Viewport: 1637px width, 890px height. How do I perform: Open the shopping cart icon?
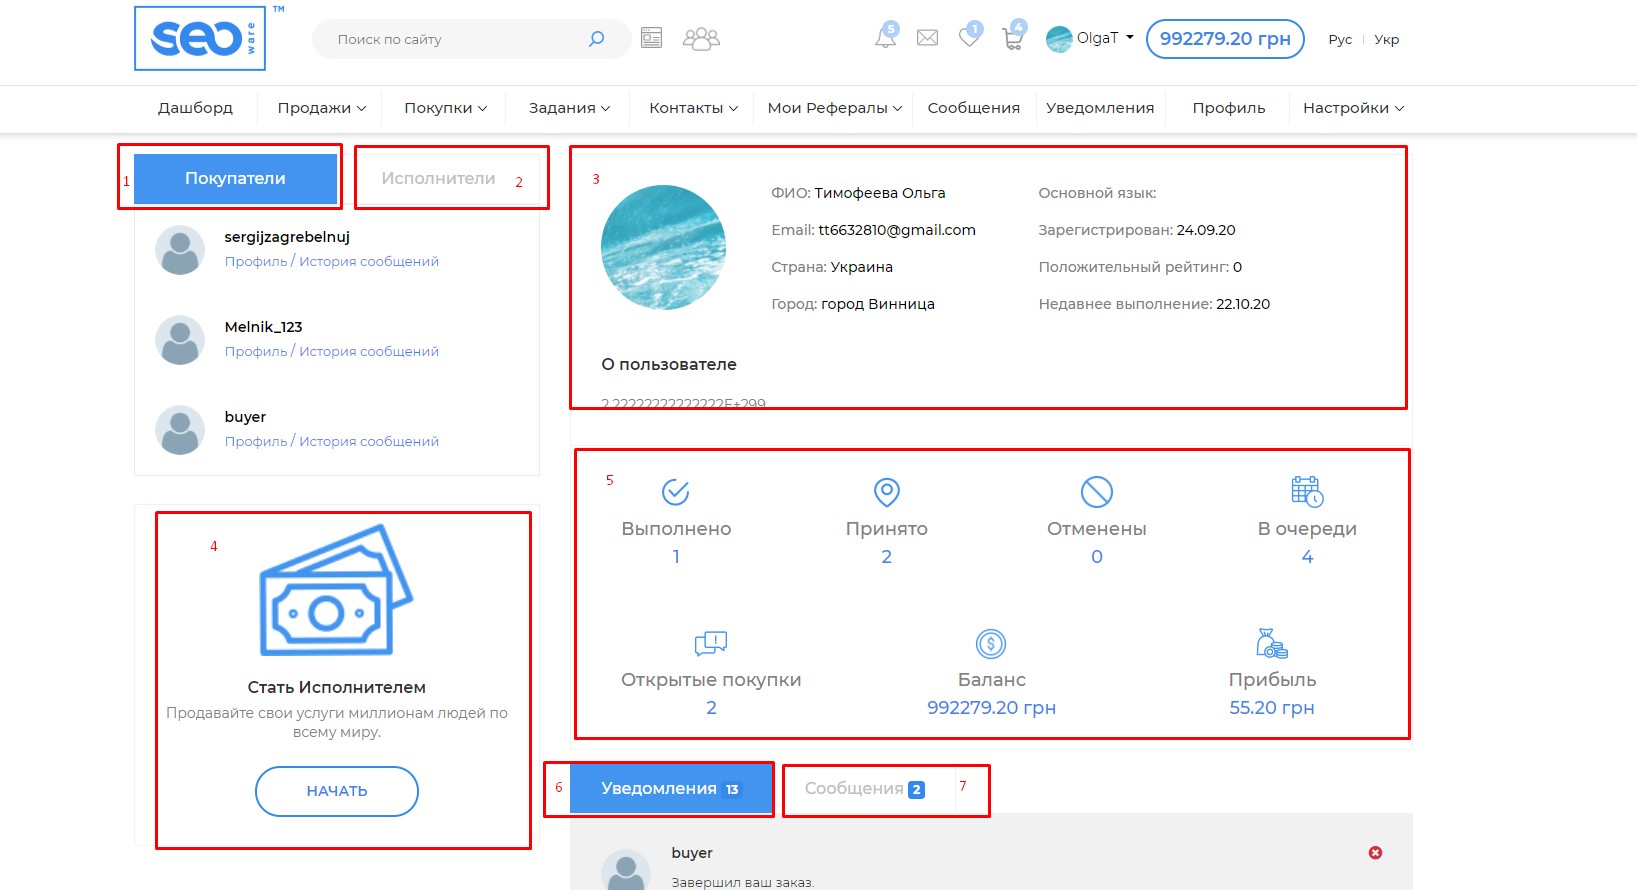1012,39
